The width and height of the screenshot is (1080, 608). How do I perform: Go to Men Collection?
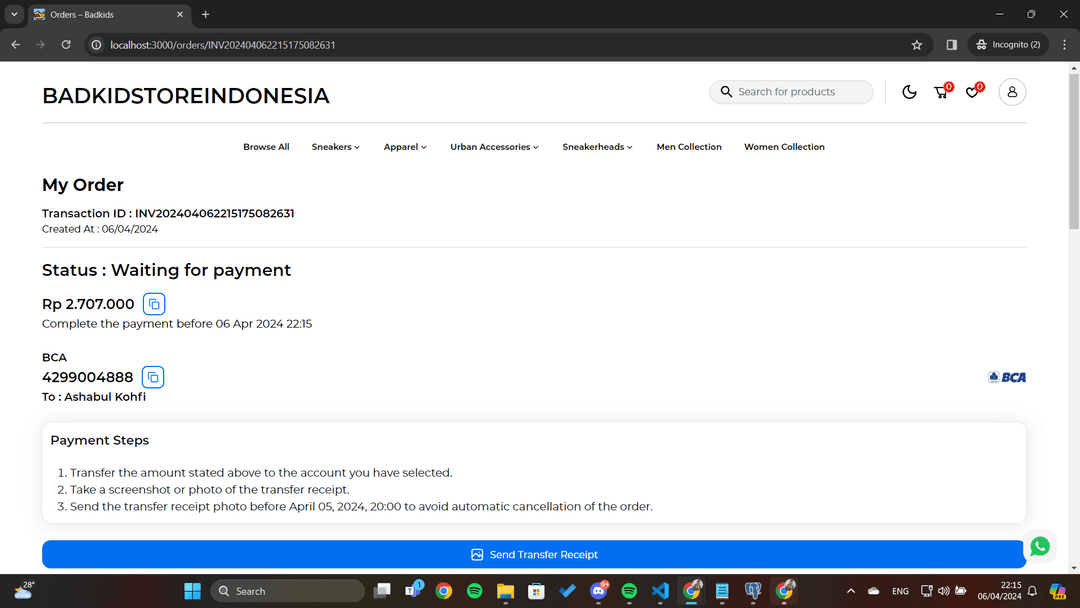click(x=689, y=147)
